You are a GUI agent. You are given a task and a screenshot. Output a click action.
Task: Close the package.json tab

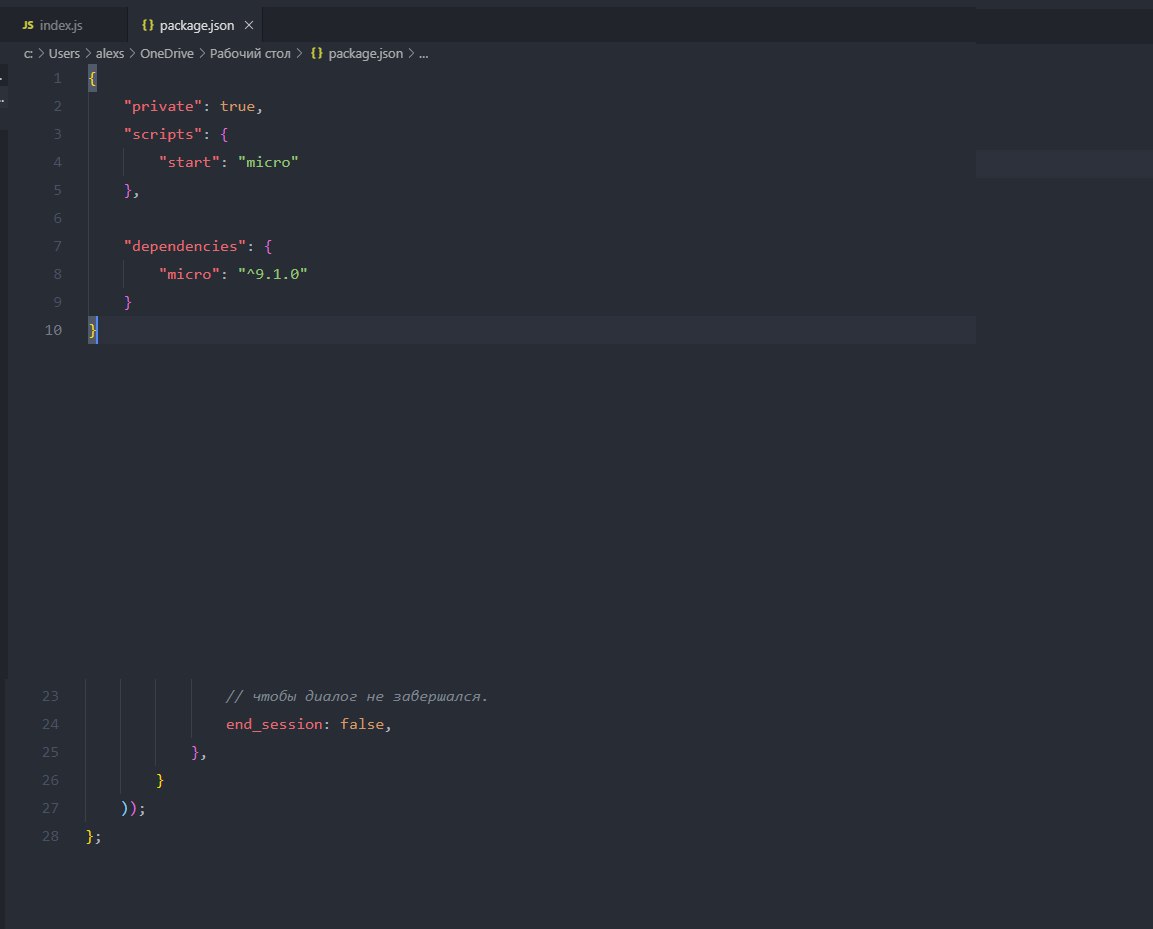[x=248, y=25]
